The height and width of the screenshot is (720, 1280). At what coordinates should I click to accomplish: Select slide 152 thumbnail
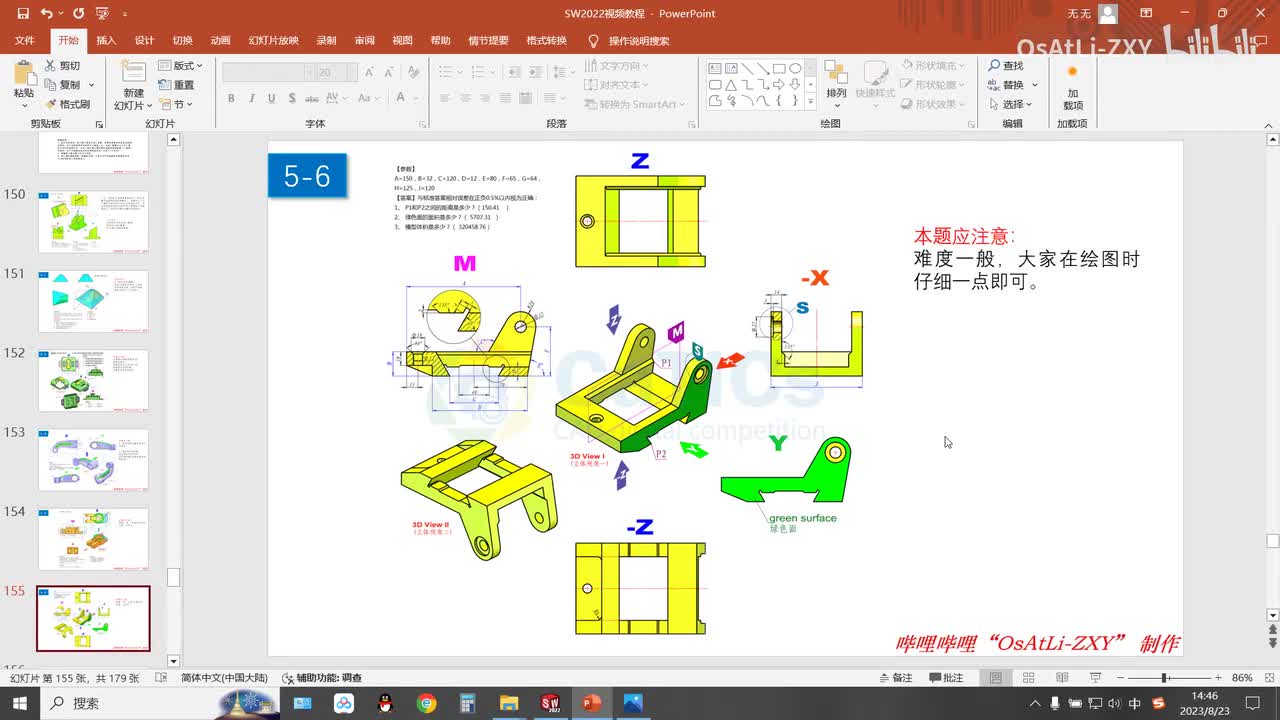[93, 380]
